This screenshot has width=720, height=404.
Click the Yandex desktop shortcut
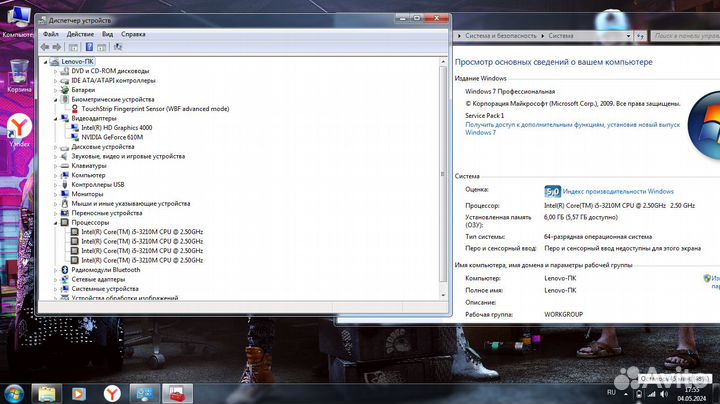(19, 130)
